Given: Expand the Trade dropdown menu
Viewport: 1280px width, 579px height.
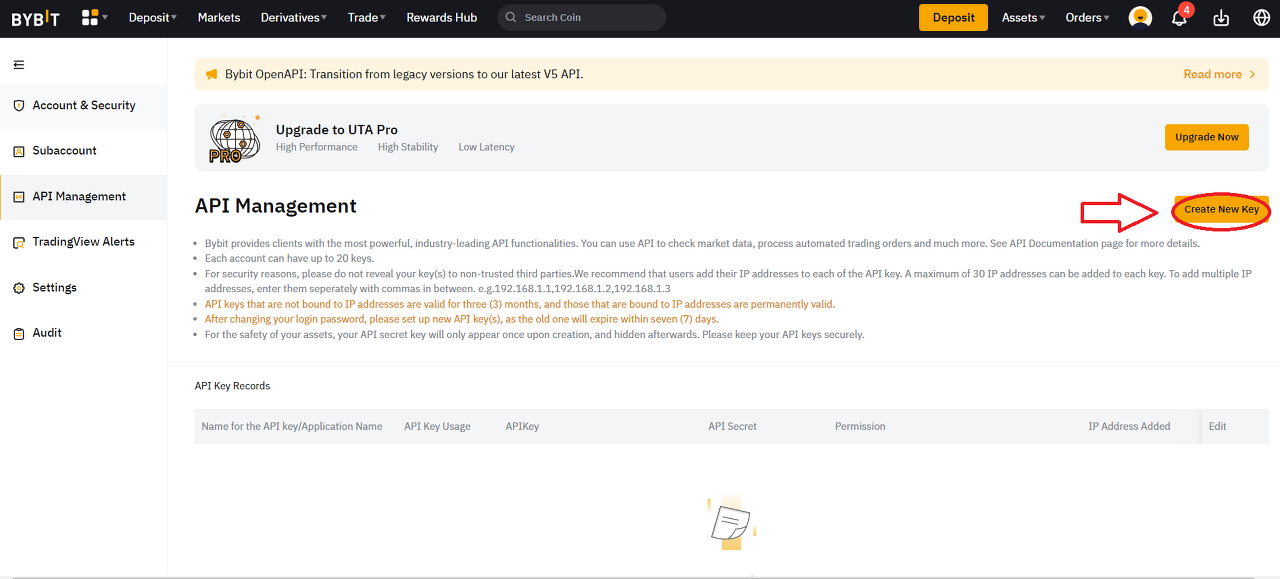Looking at the screenshot, I should click(x=367, y=17).
